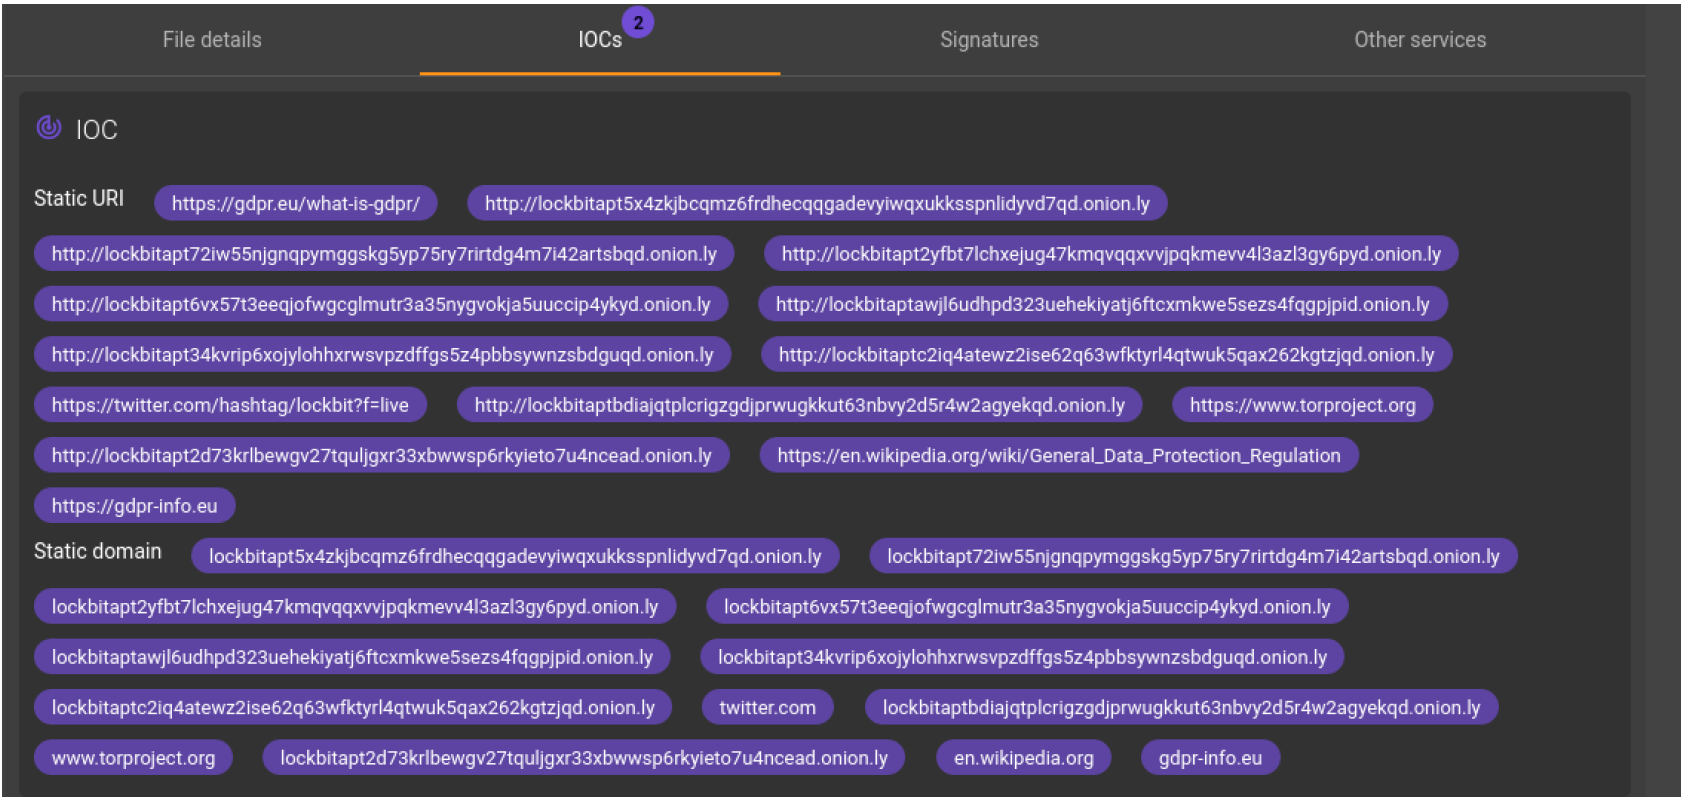Image resolution: width=1681 pixels, height=797 pixels.
Task: Click the Wikipedia General_Data_Protection_Regulation URI chip
Action: pos(1059,456)
